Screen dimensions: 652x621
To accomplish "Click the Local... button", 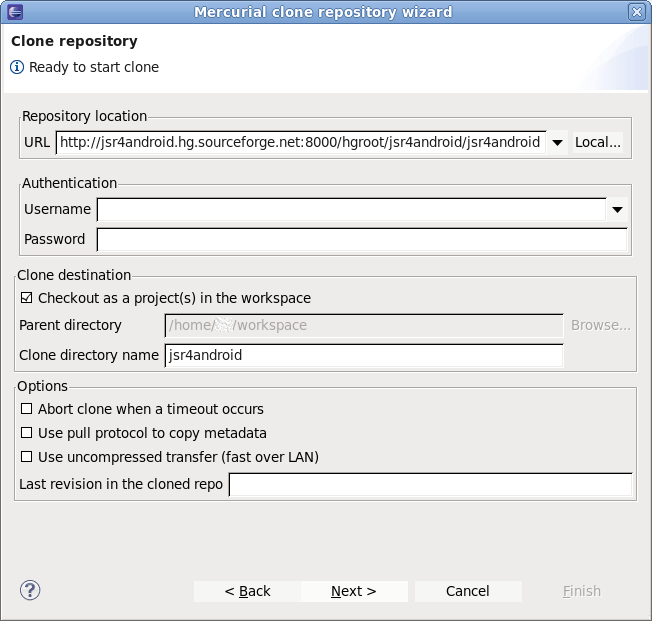I will pos(598,142).
